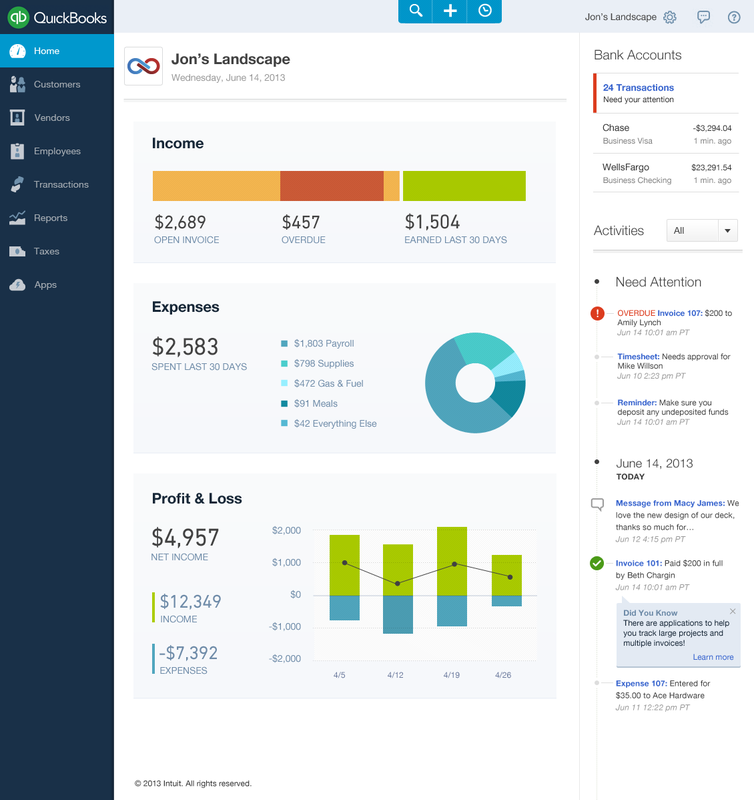Image resolution: width=754 pixels, height=800 pixels.
Task: Open Message from Macy James
Action: click(670, 503)
